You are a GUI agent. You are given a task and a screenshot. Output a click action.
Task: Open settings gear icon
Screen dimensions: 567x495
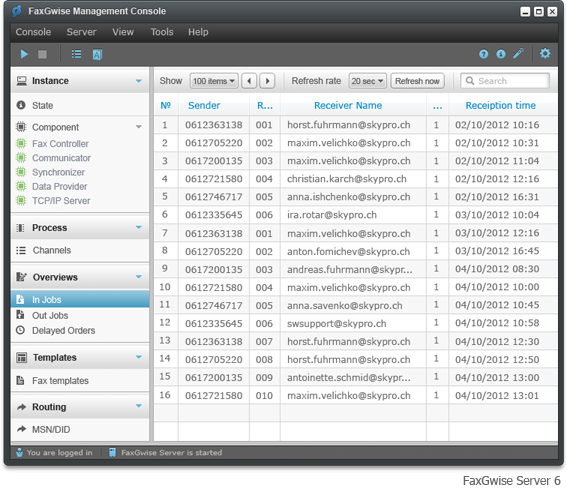click(545, 54)
